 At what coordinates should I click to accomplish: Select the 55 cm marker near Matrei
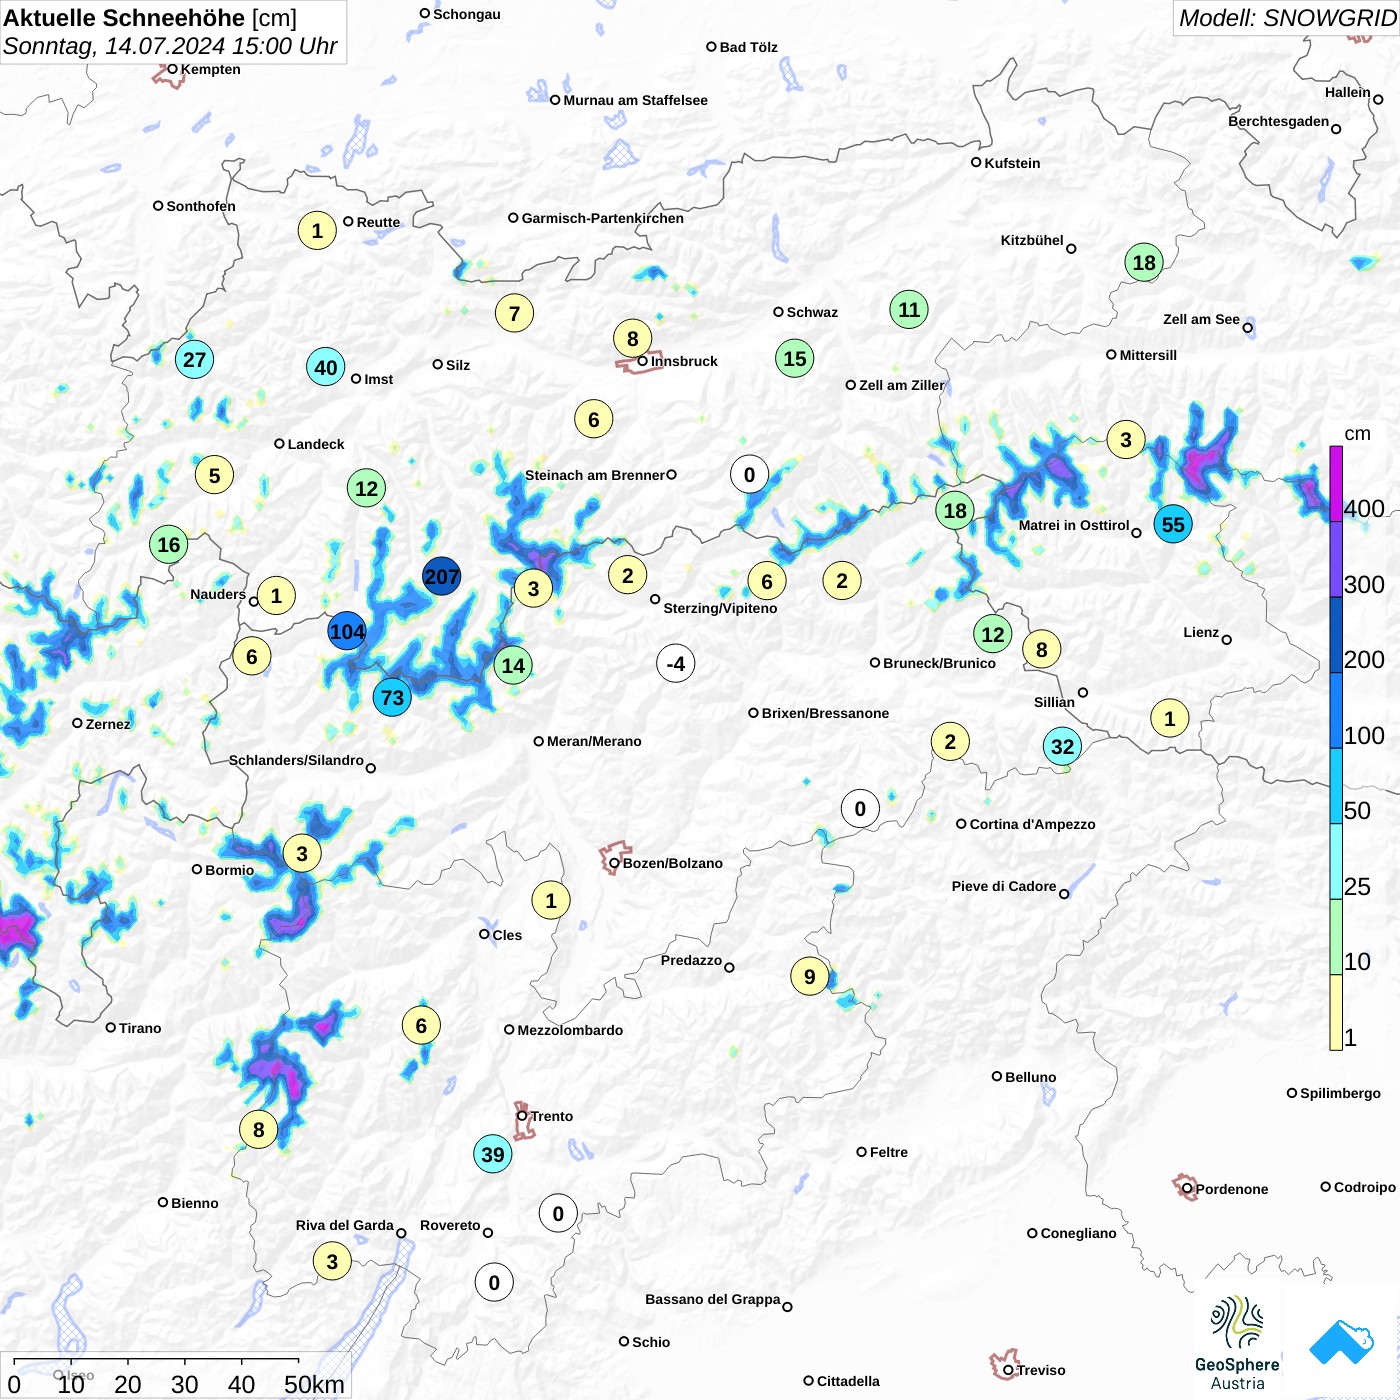(1173, 524)
